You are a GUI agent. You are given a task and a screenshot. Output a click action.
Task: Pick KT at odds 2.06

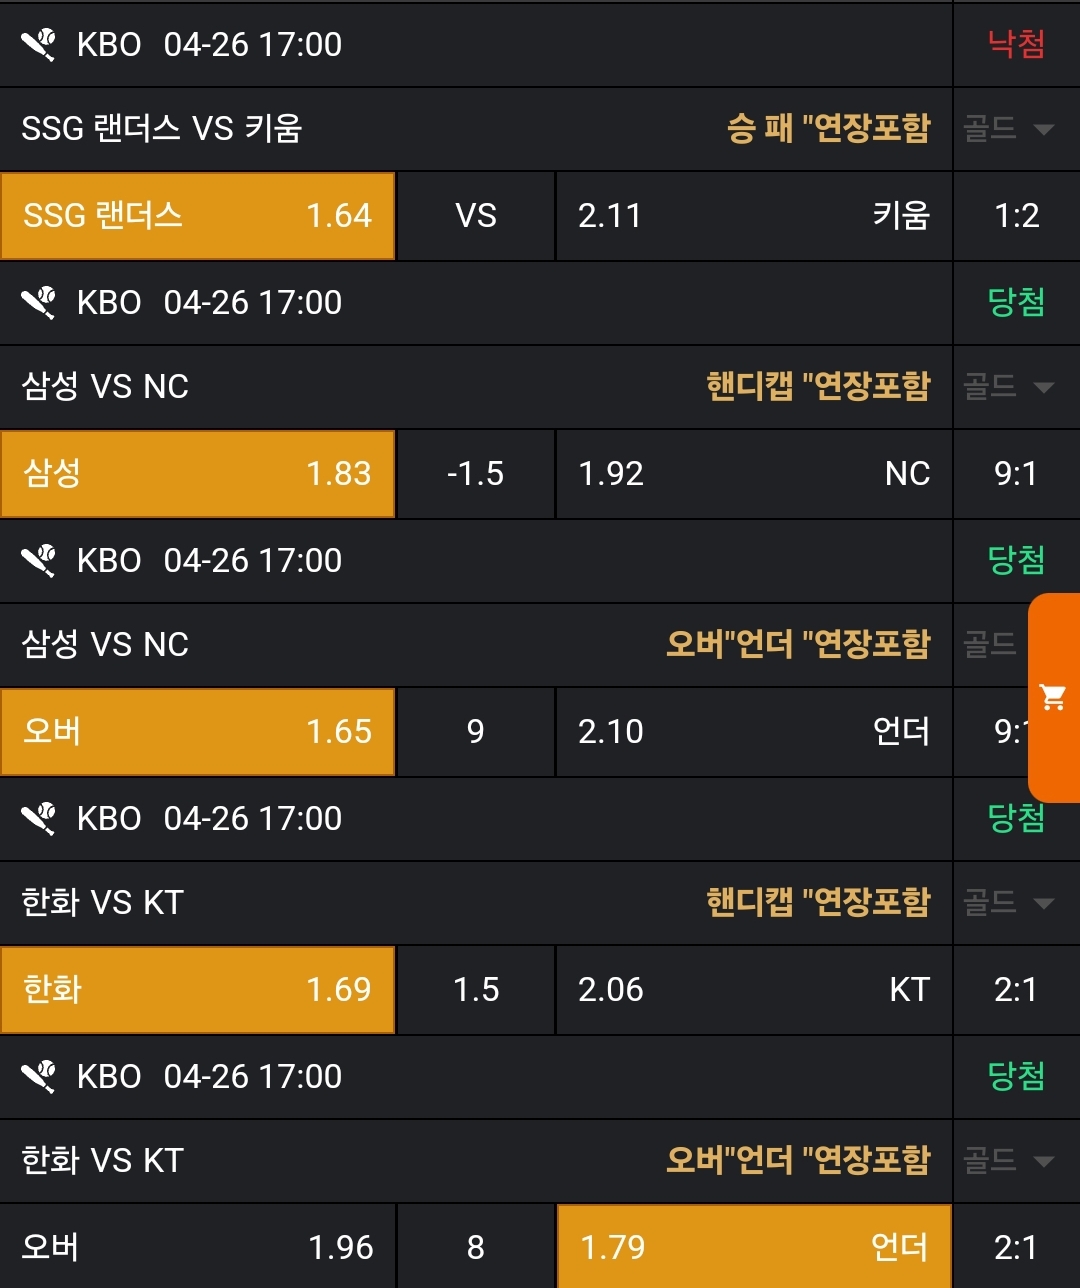pyautogui.click(x=754, y=990)
